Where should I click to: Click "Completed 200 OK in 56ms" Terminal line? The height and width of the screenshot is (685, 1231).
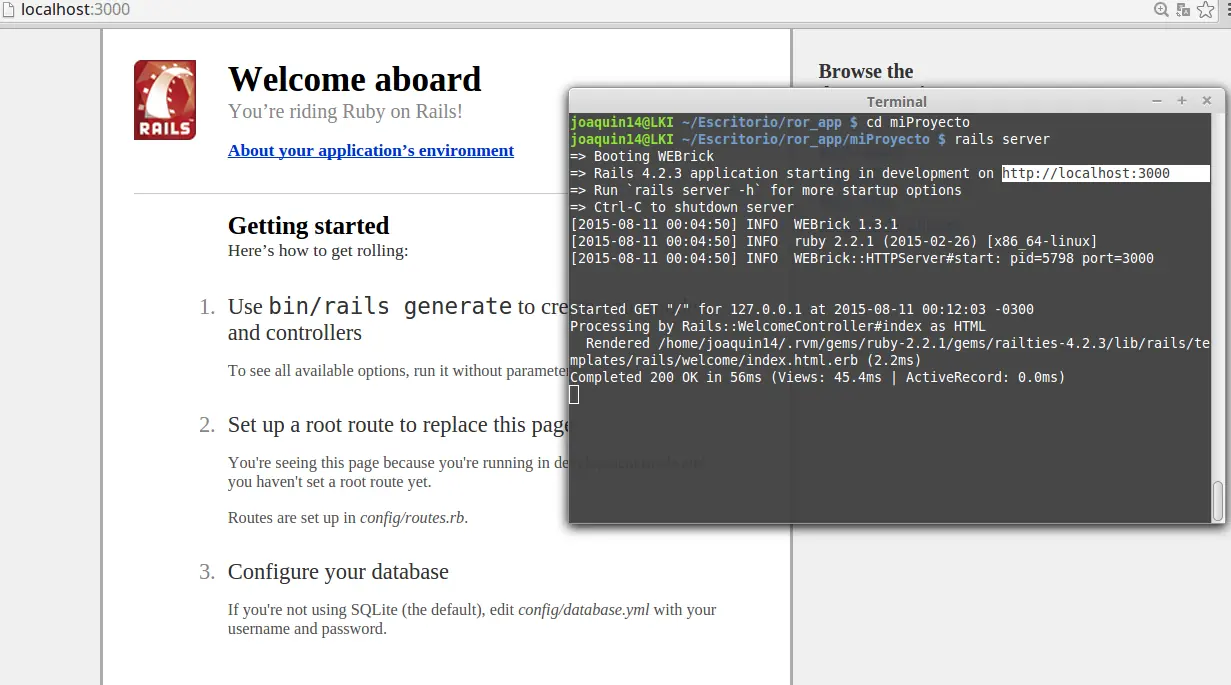click(x=818, y=377)
